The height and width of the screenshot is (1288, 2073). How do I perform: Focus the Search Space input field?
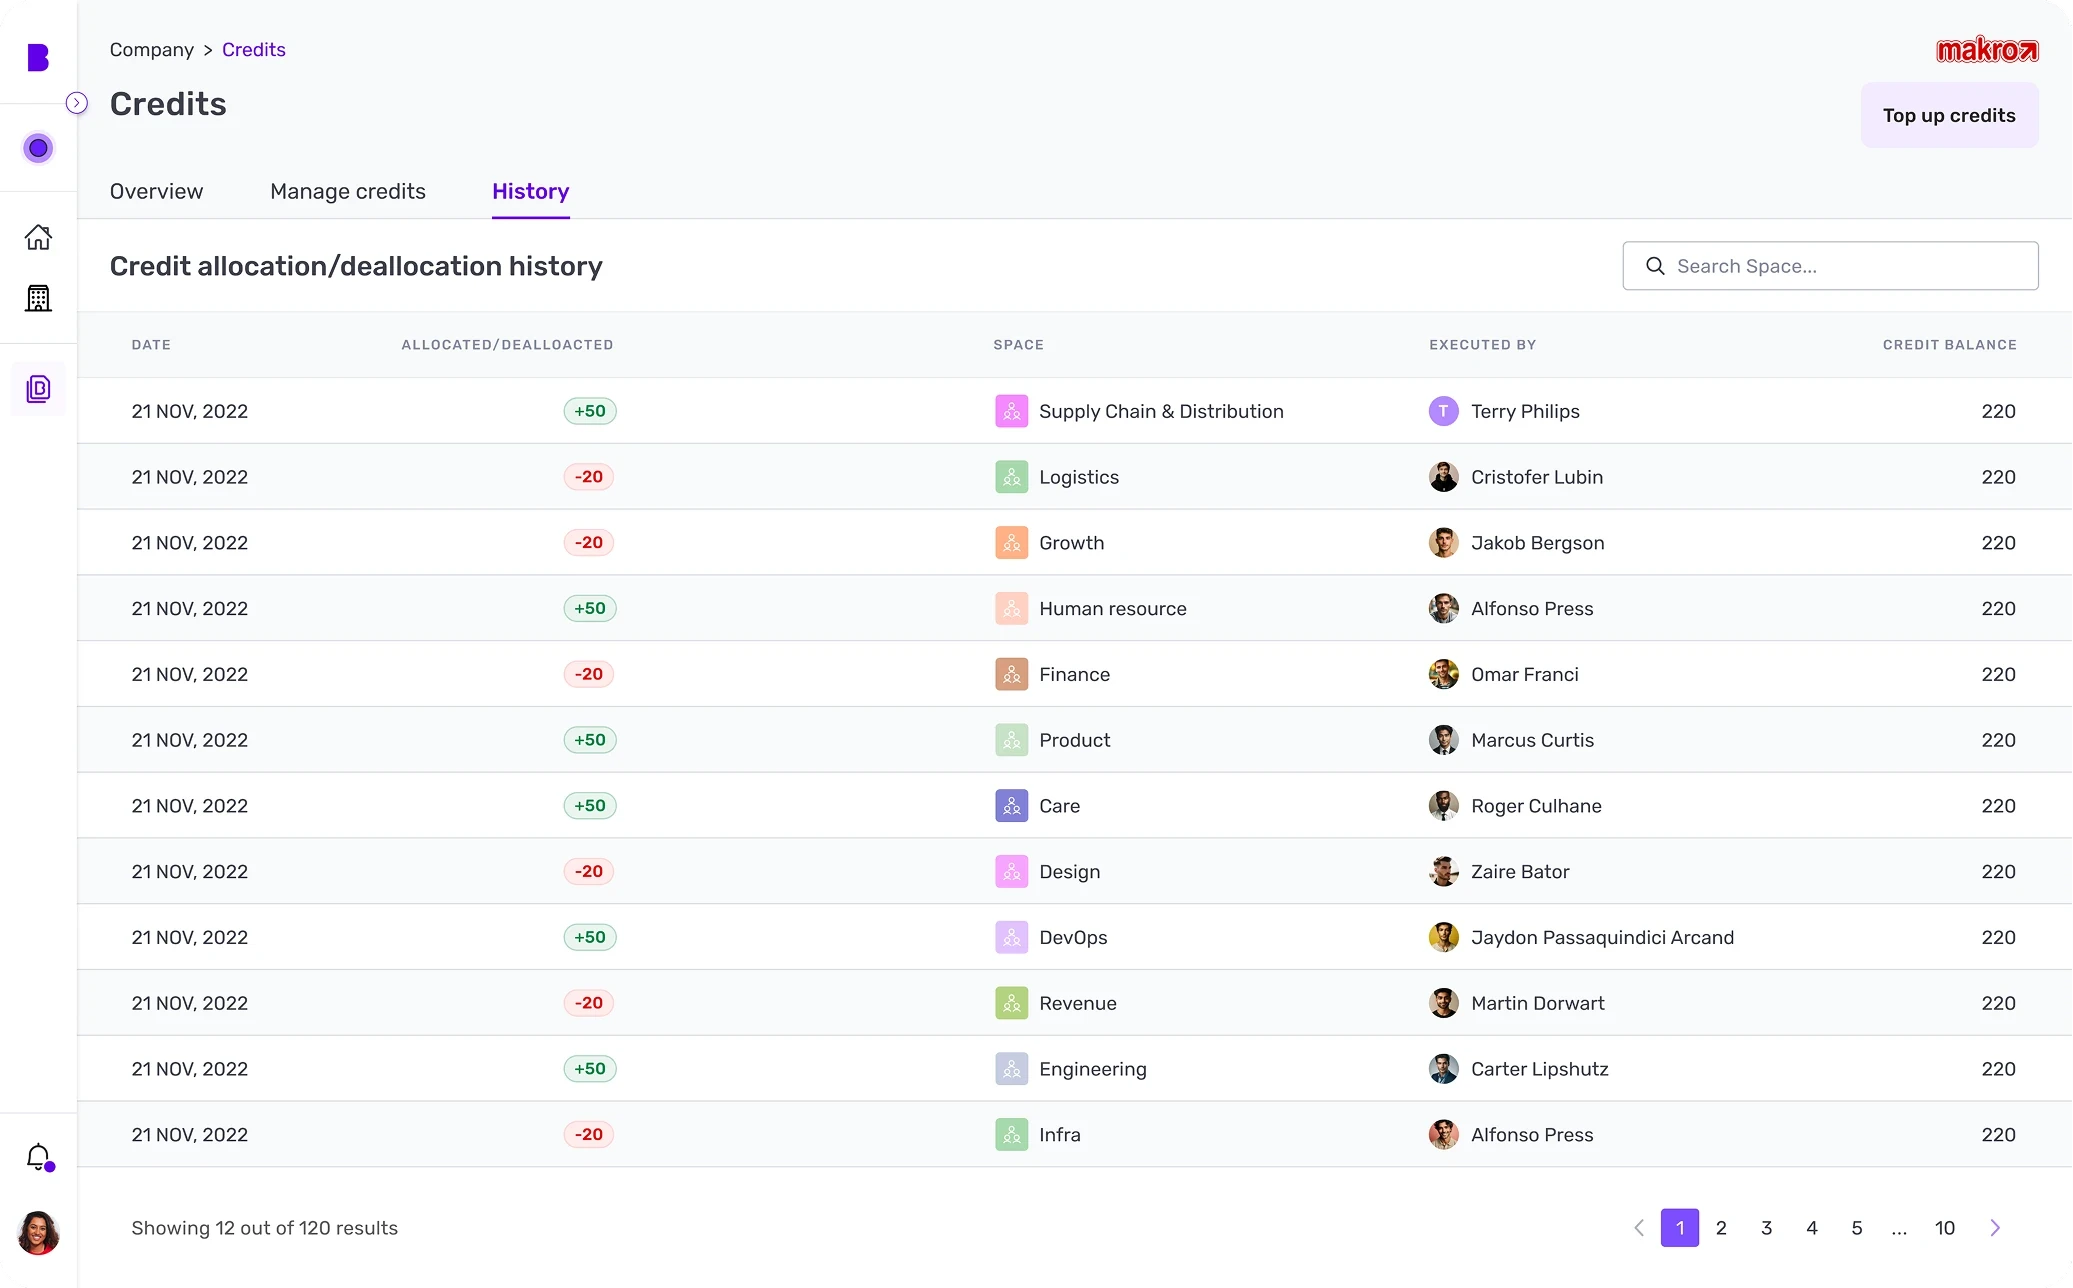(x=1830, y=266)
